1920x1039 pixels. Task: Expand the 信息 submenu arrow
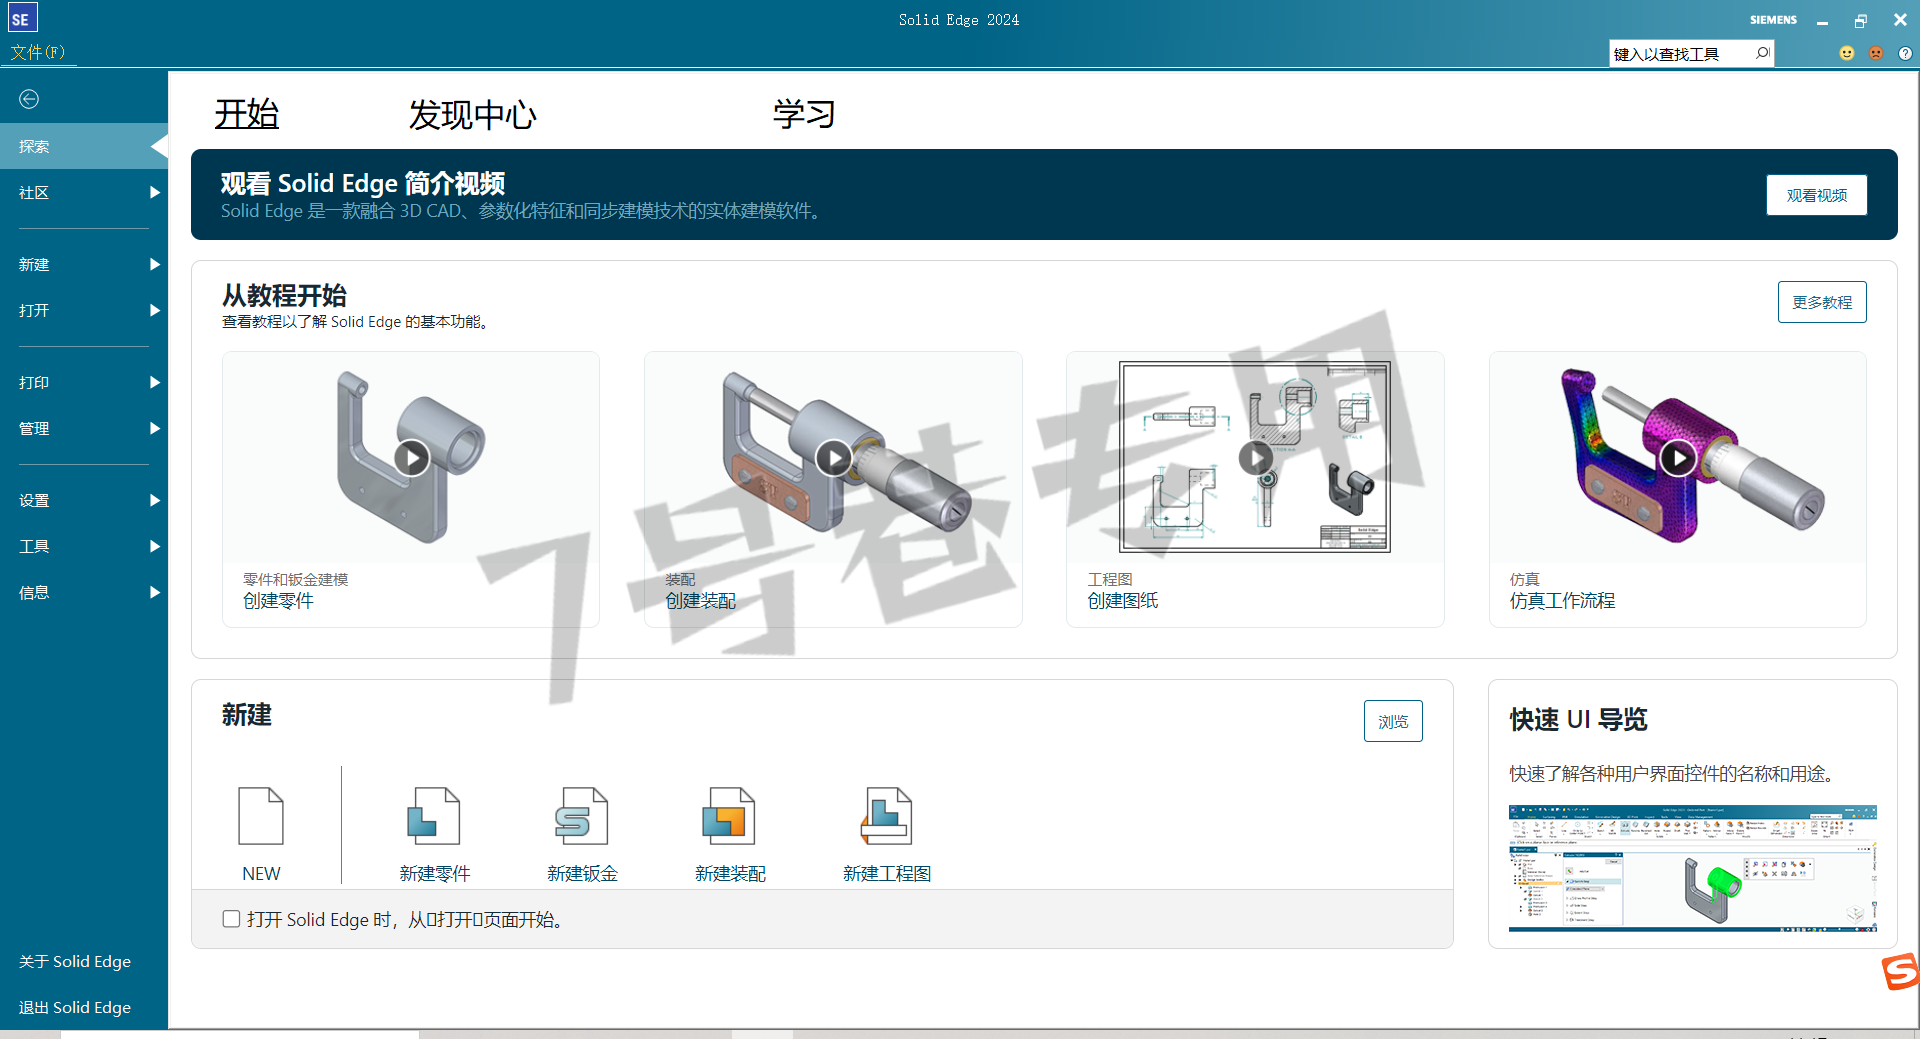155,592
